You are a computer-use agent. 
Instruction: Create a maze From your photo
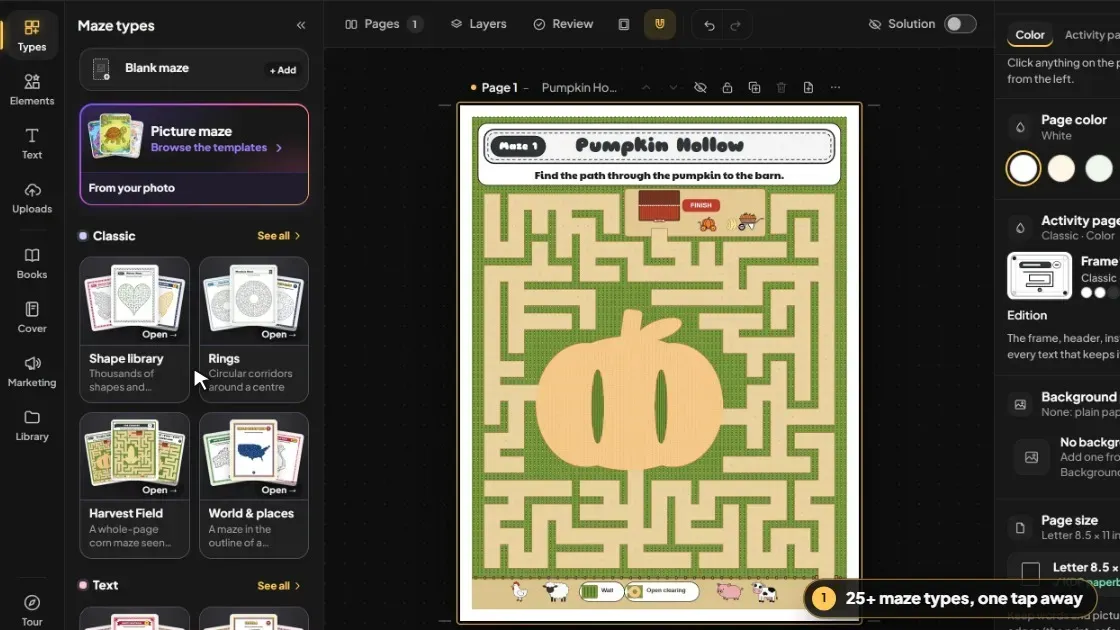click(x=131, y=188)
